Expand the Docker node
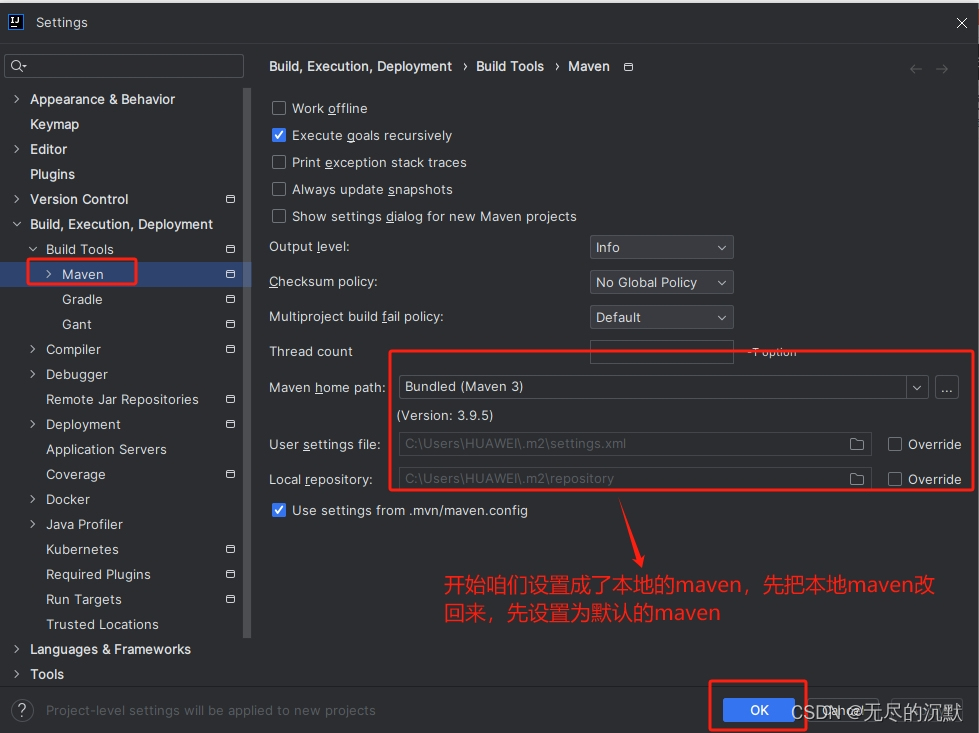 33,499
